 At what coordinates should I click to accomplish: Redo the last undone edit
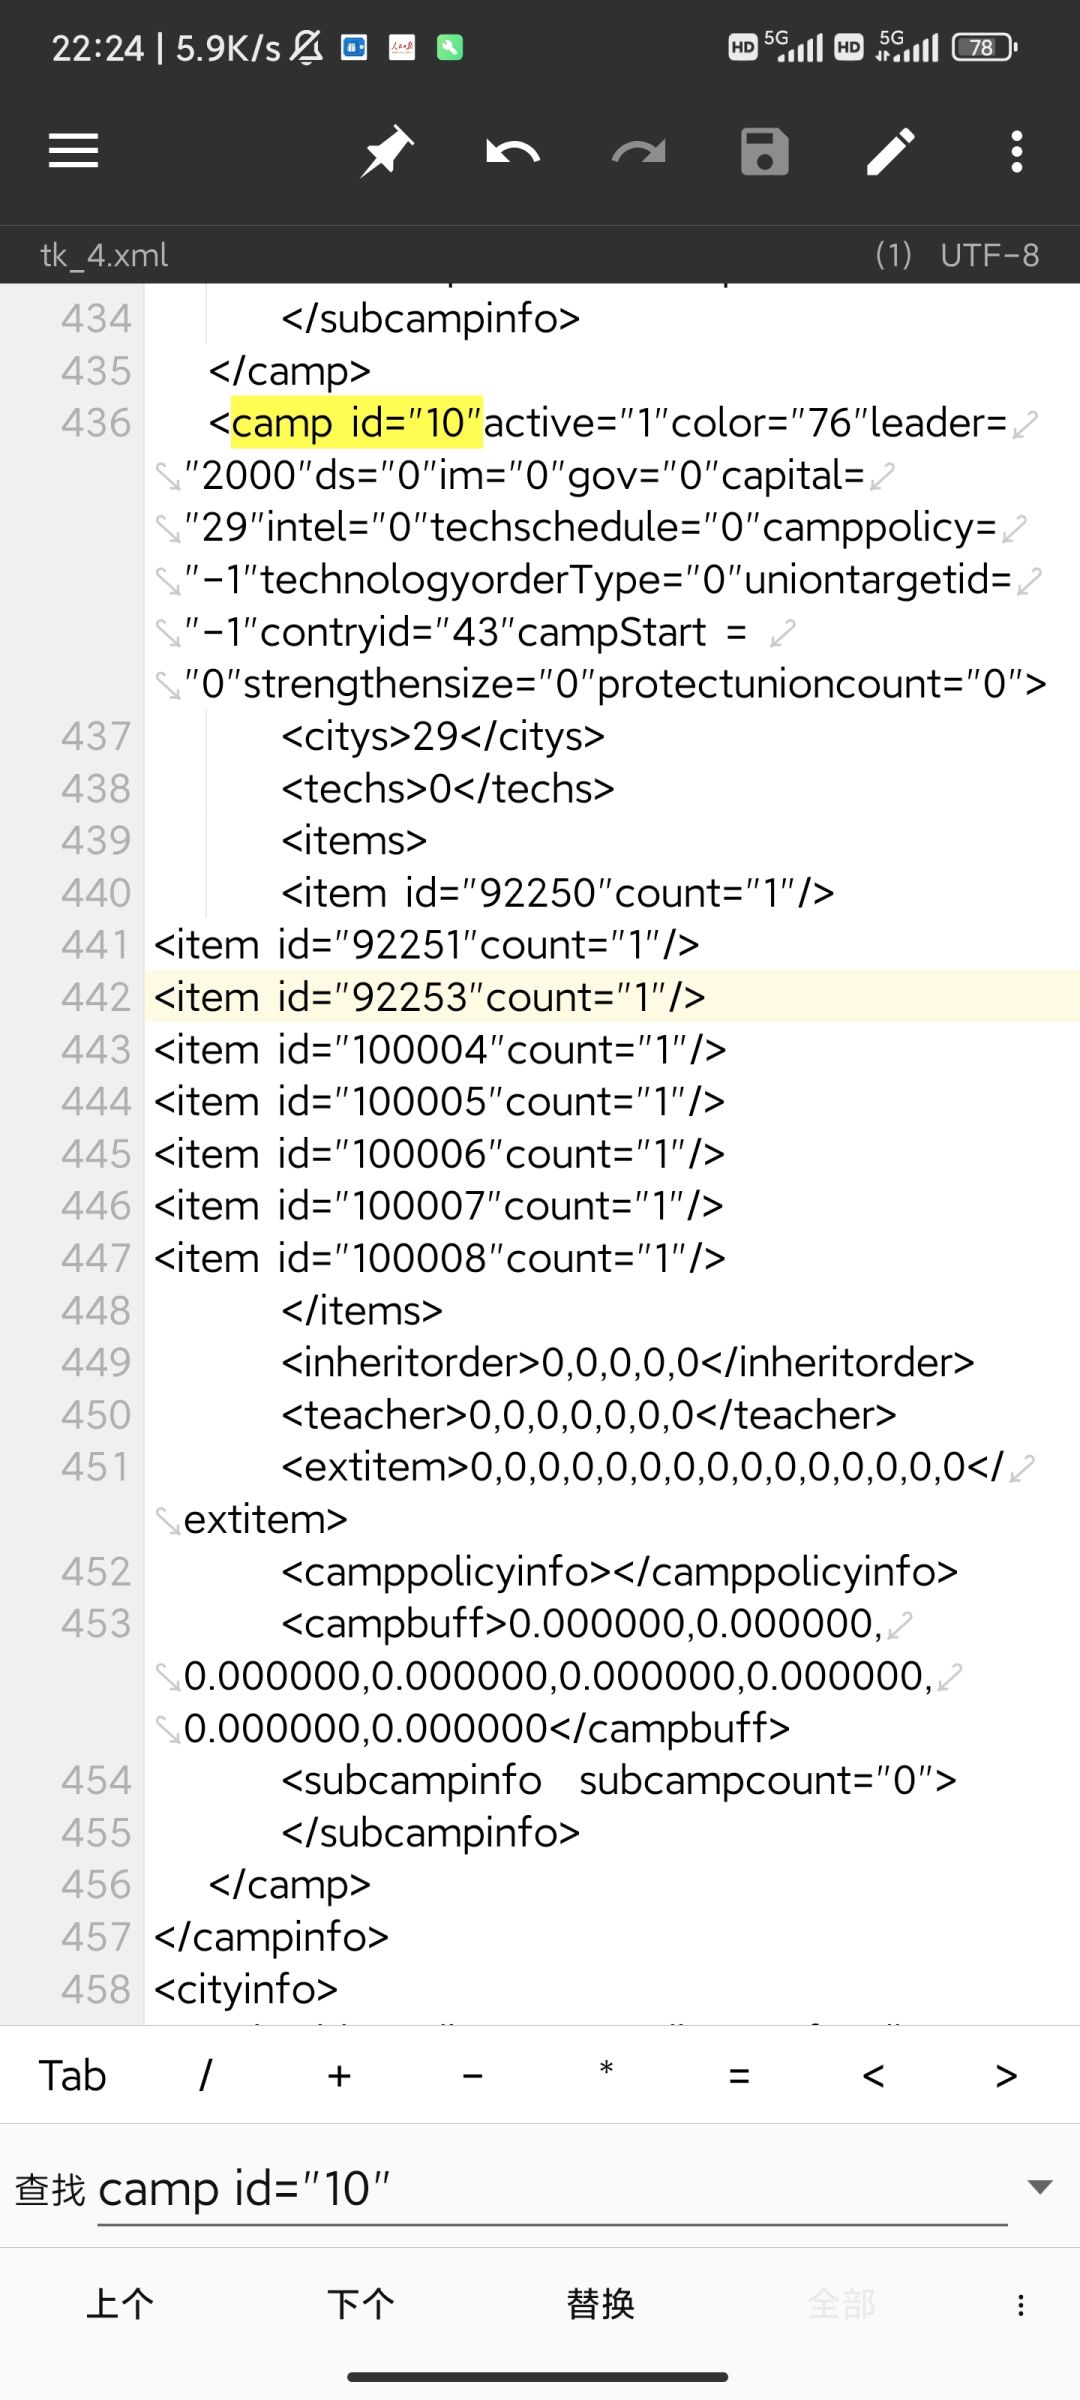[x=639, y=152]
